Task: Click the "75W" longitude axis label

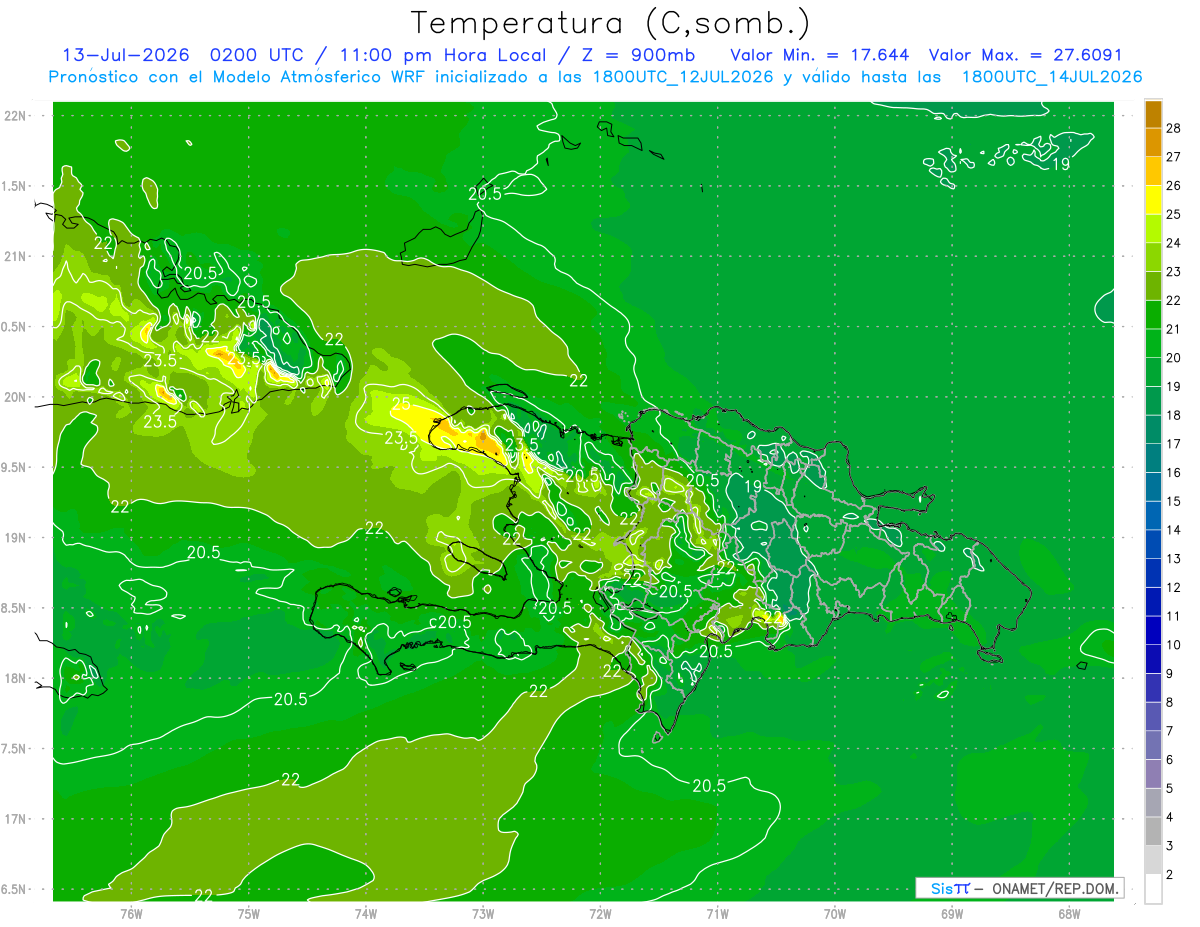Action: pos(249,914)
